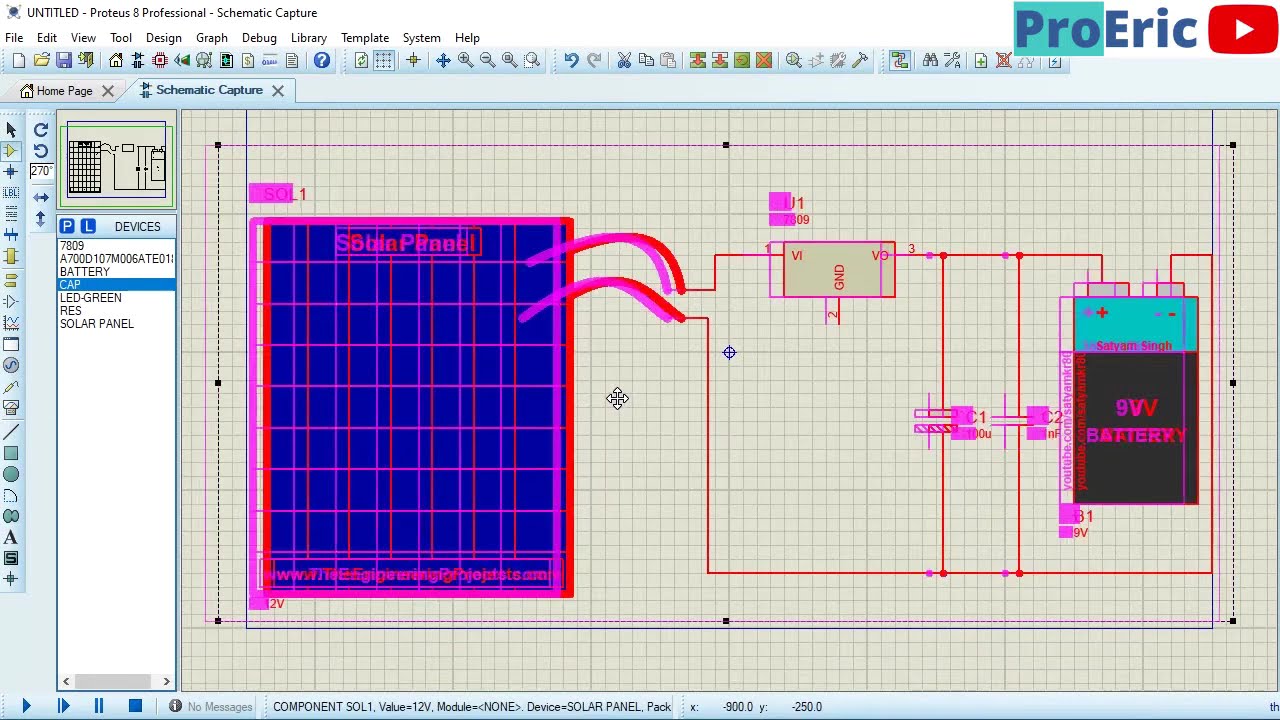This screenshot has height=720, width=1280.
Task: Select the Selection Mode arrow tool
Action: (11, 130)
